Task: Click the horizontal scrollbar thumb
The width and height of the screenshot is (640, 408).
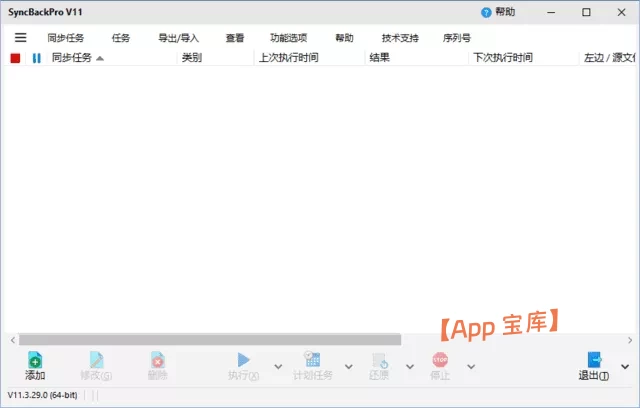Action: pyautogui.click(x=210, y=339)
